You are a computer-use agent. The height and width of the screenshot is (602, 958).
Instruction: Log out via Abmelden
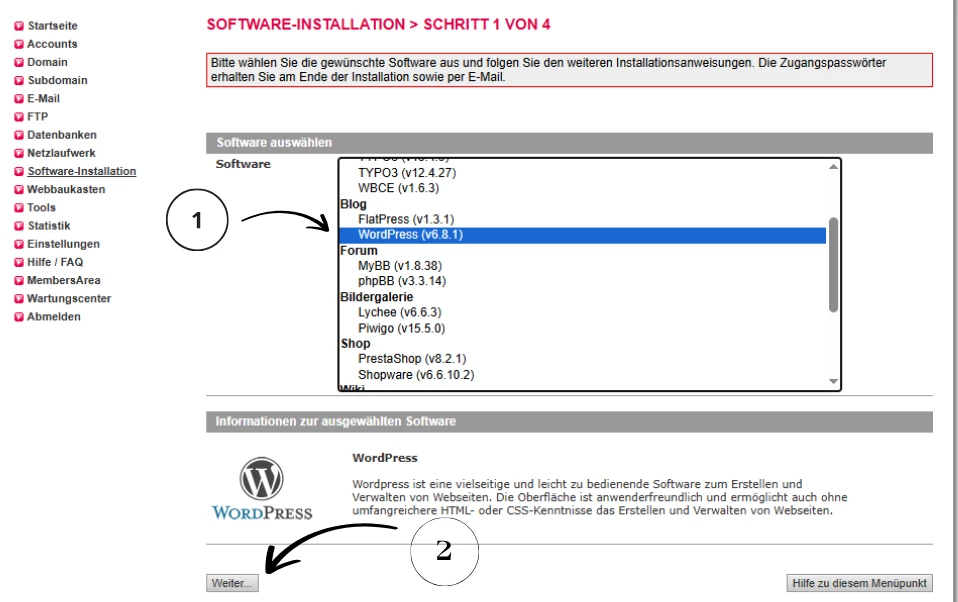(x=54, y=317)
